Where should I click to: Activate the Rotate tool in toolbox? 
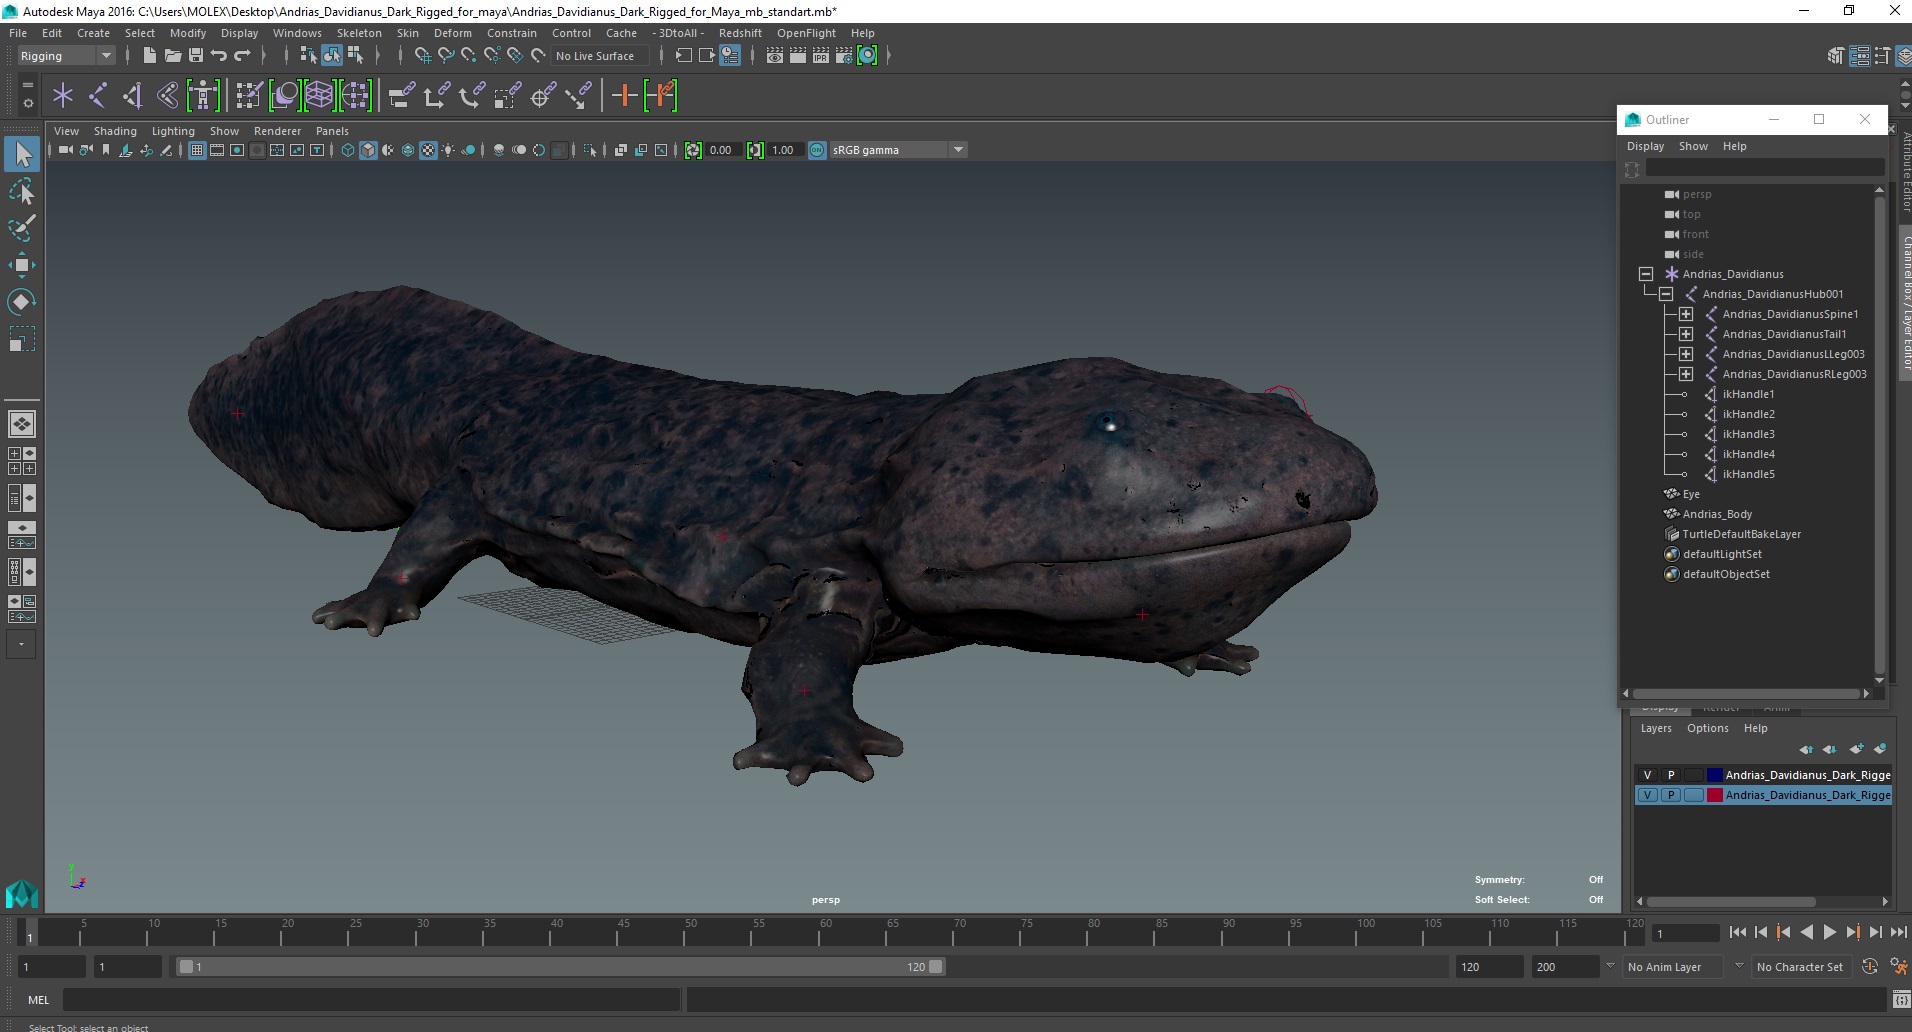click(22, 302)
